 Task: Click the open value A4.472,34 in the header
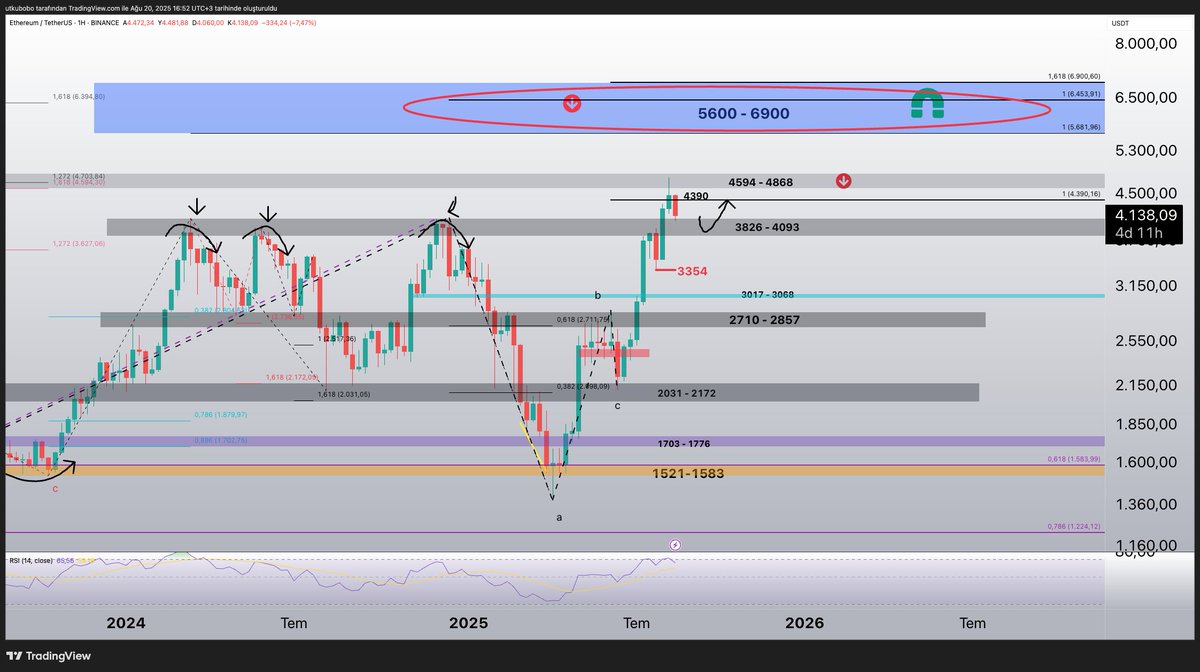pyautogui.click(x=138, y=22)
